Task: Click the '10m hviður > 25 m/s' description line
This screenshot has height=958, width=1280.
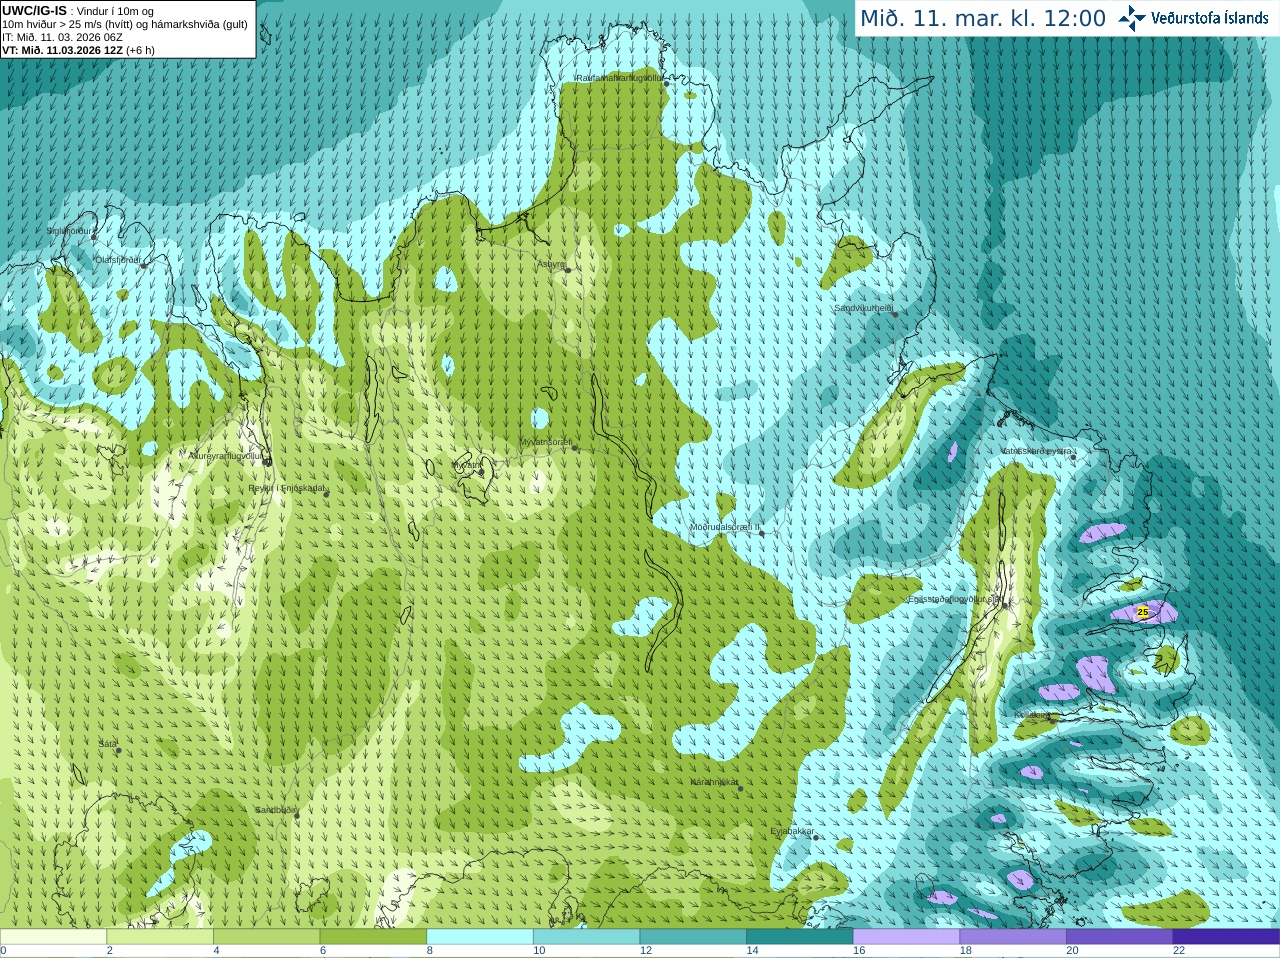Action: point(124,24)
